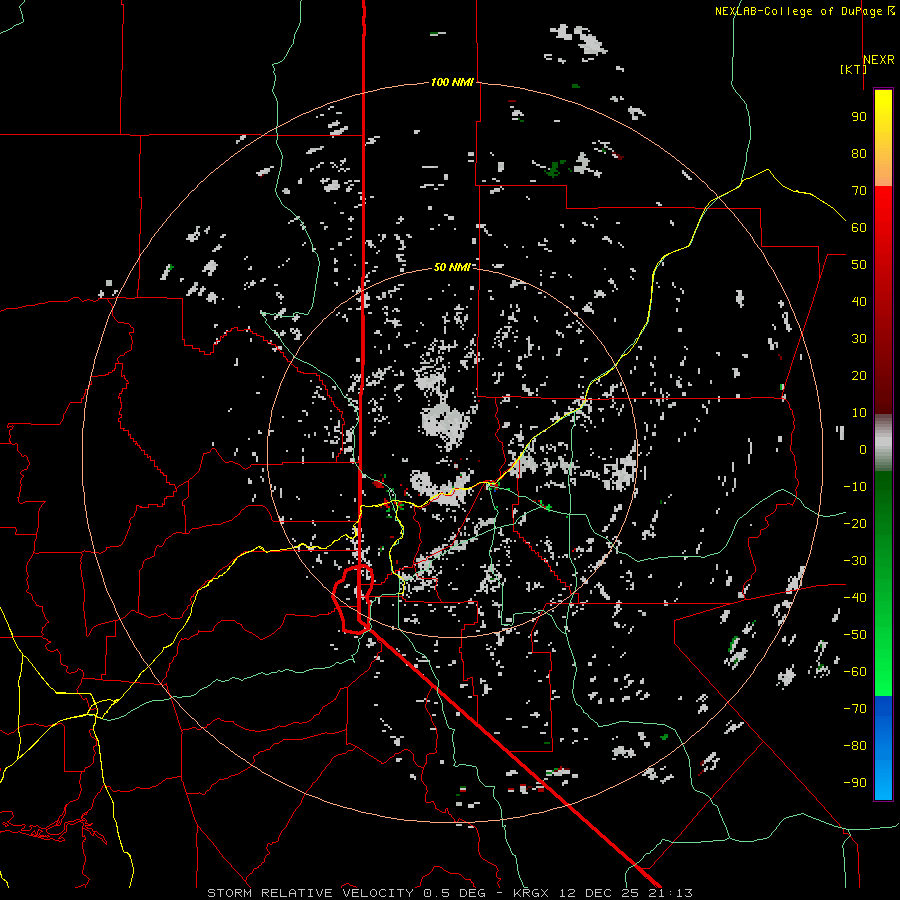Click the 40 value on velocity scale
This screenshot has height=900, width=900.
click(x=859, y=301)
